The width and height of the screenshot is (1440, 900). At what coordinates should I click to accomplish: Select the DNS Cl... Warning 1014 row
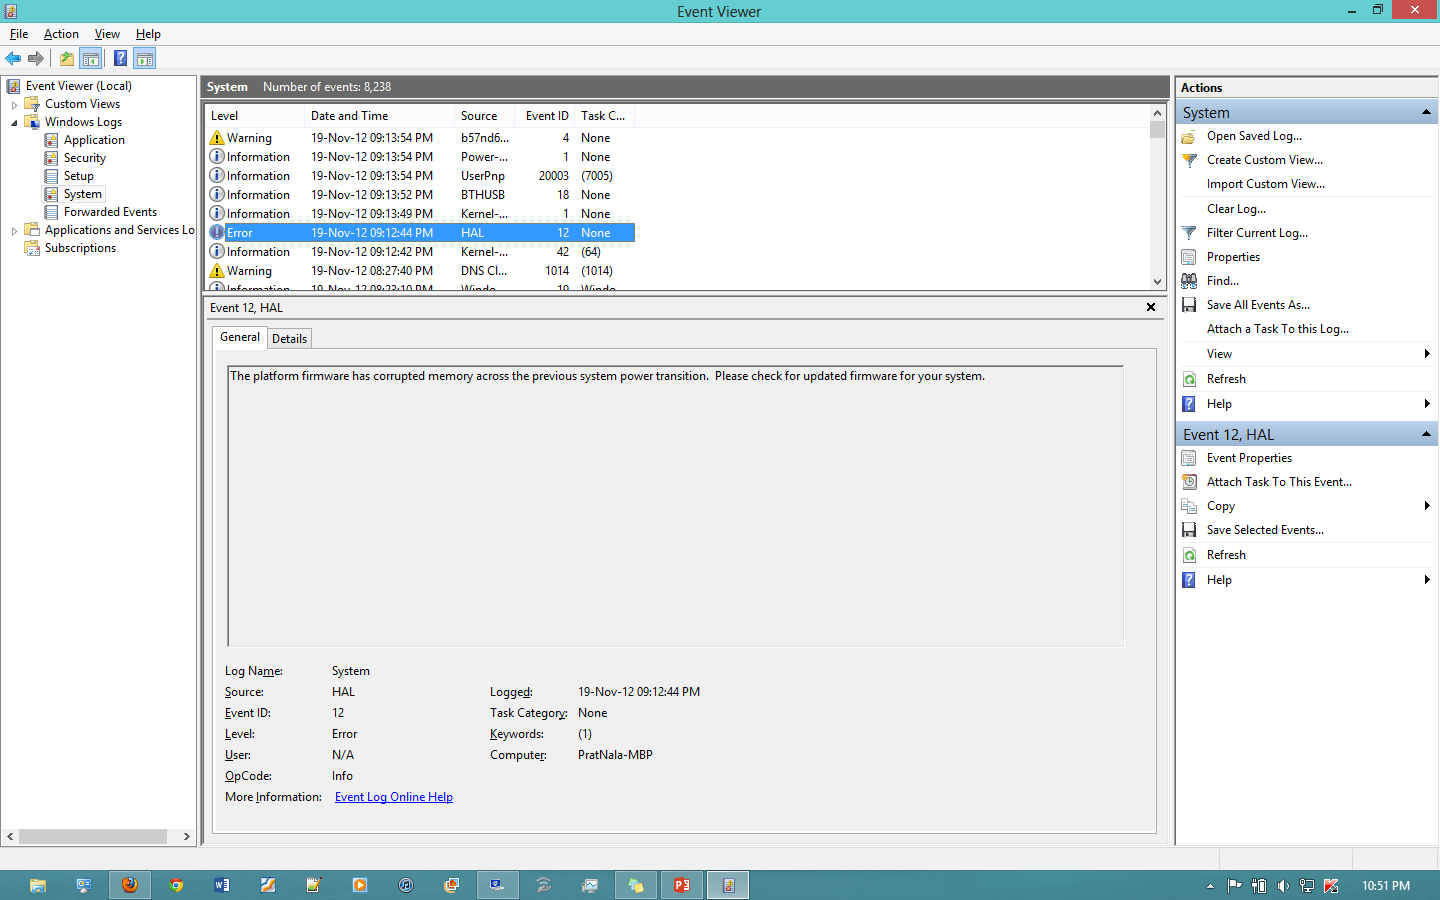pyautogui.click(x=420, y=271)
